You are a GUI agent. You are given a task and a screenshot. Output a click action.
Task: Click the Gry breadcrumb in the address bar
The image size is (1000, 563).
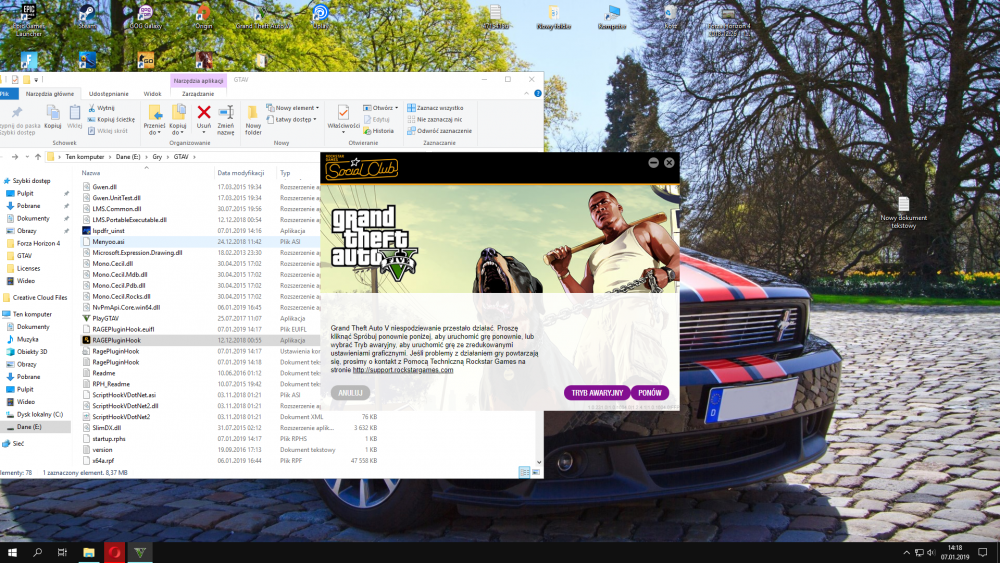point(157,157)
